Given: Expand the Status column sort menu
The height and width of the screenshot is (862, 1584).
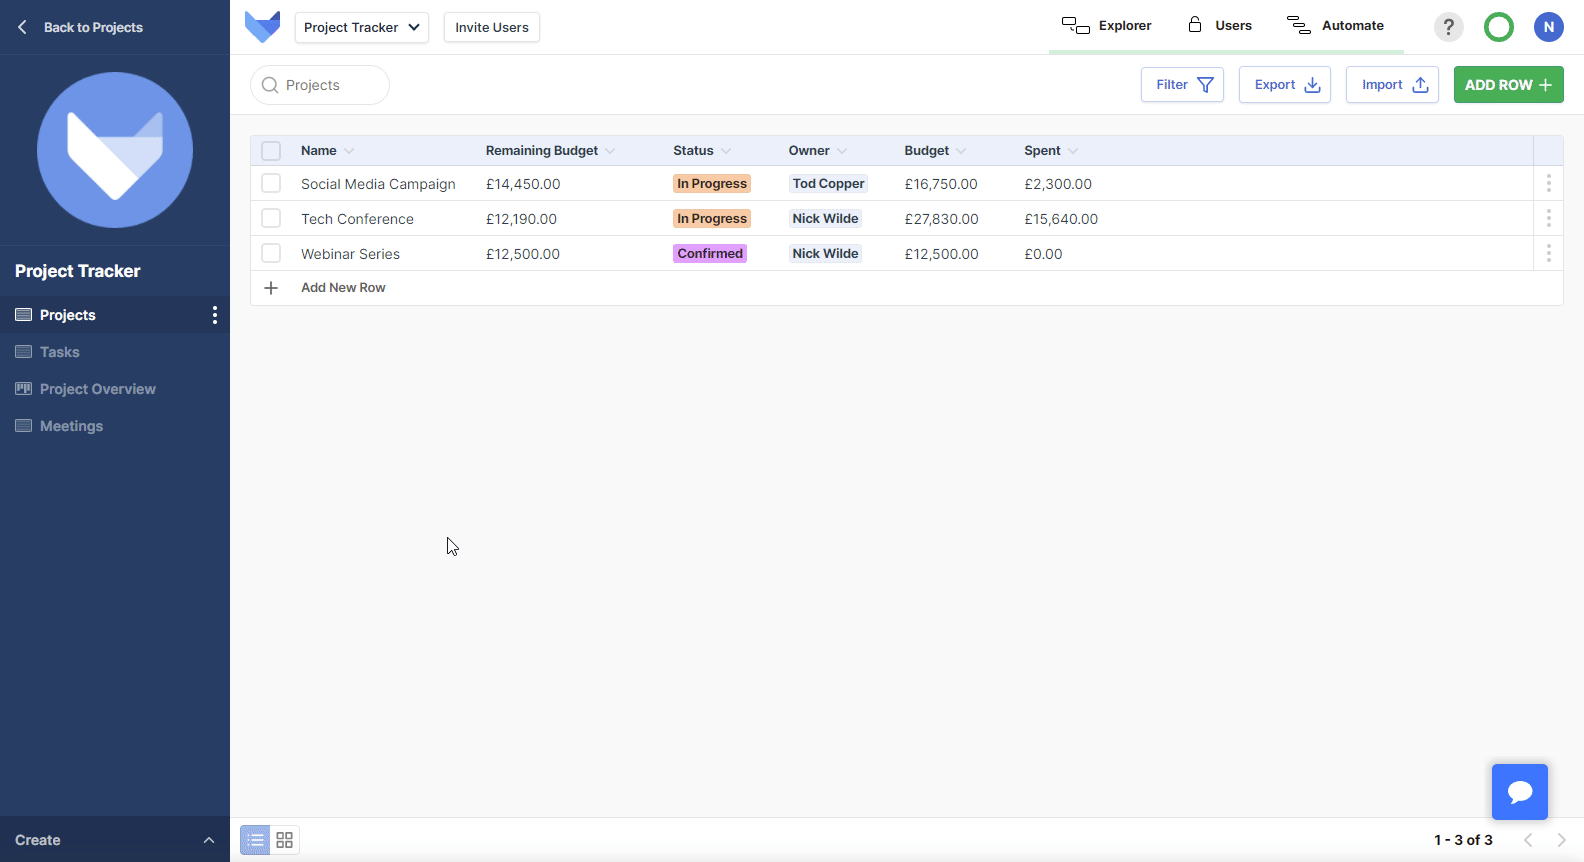Looking at the screenshot, I should tap(726, 151).
